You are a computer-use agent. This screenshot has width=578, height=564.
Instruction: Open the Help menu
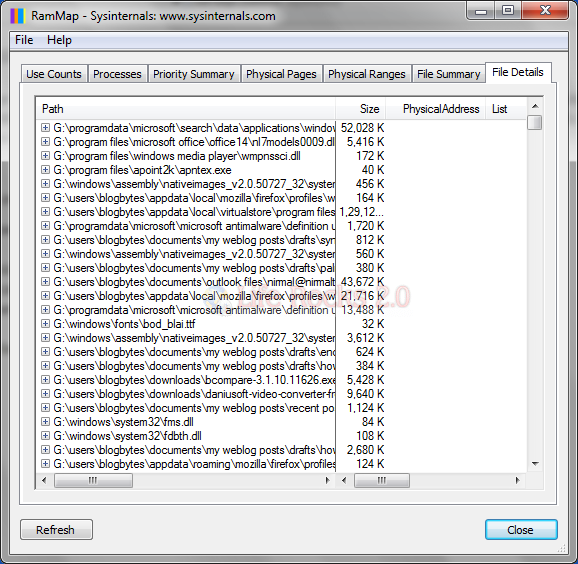[x=59, y=40]
